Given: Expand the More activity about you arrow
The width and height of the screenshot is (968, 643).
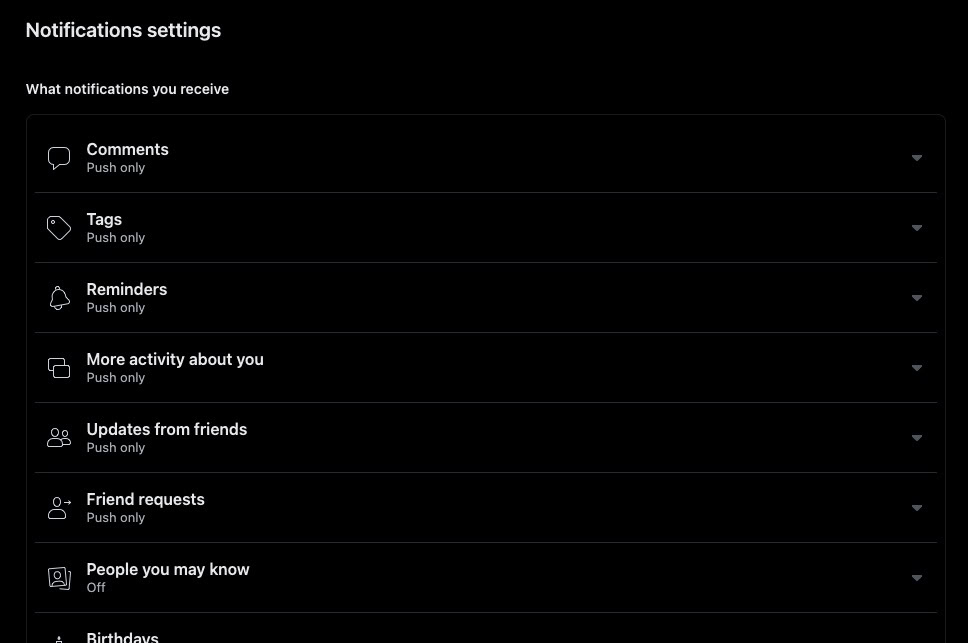Looking at the screenshot, I should (x=916, y=368).
